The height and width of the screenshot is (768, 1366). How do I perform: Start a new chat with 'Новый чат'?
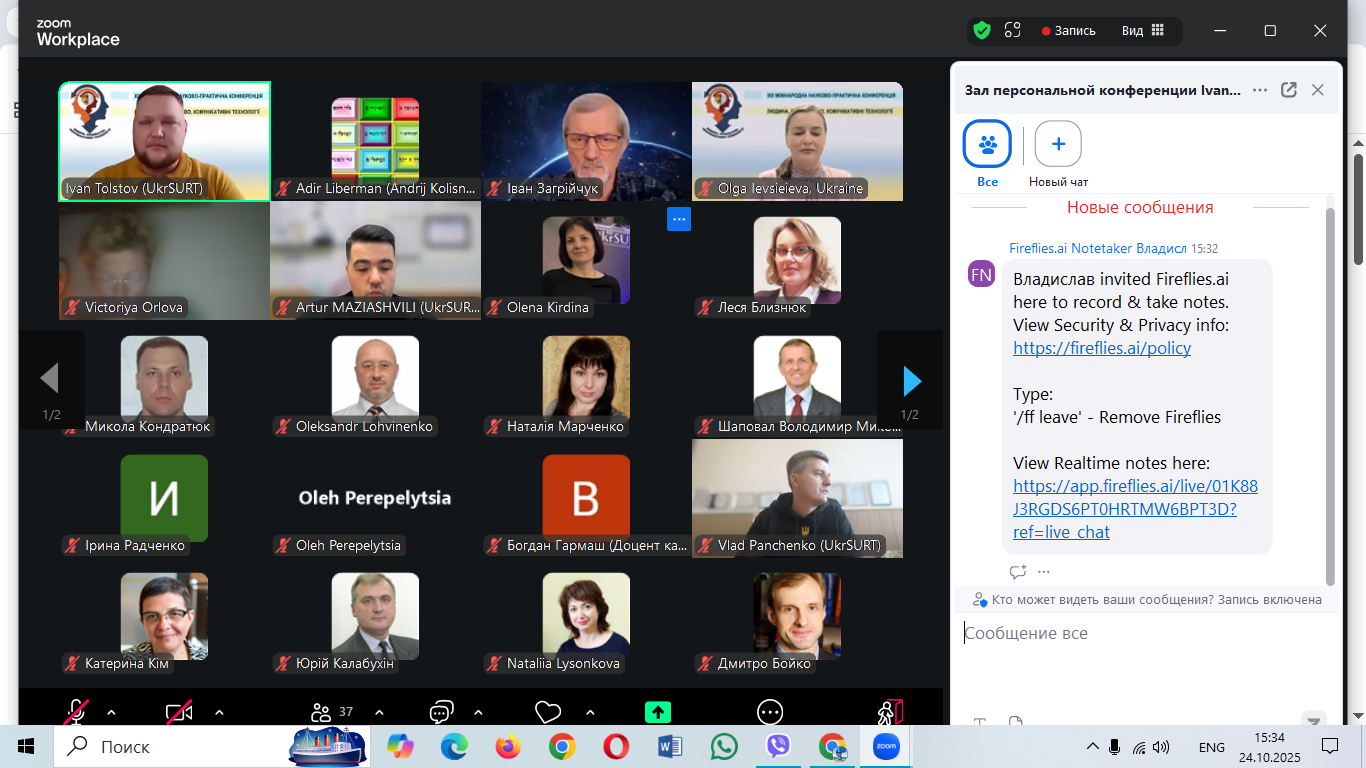coord(1058,145)
